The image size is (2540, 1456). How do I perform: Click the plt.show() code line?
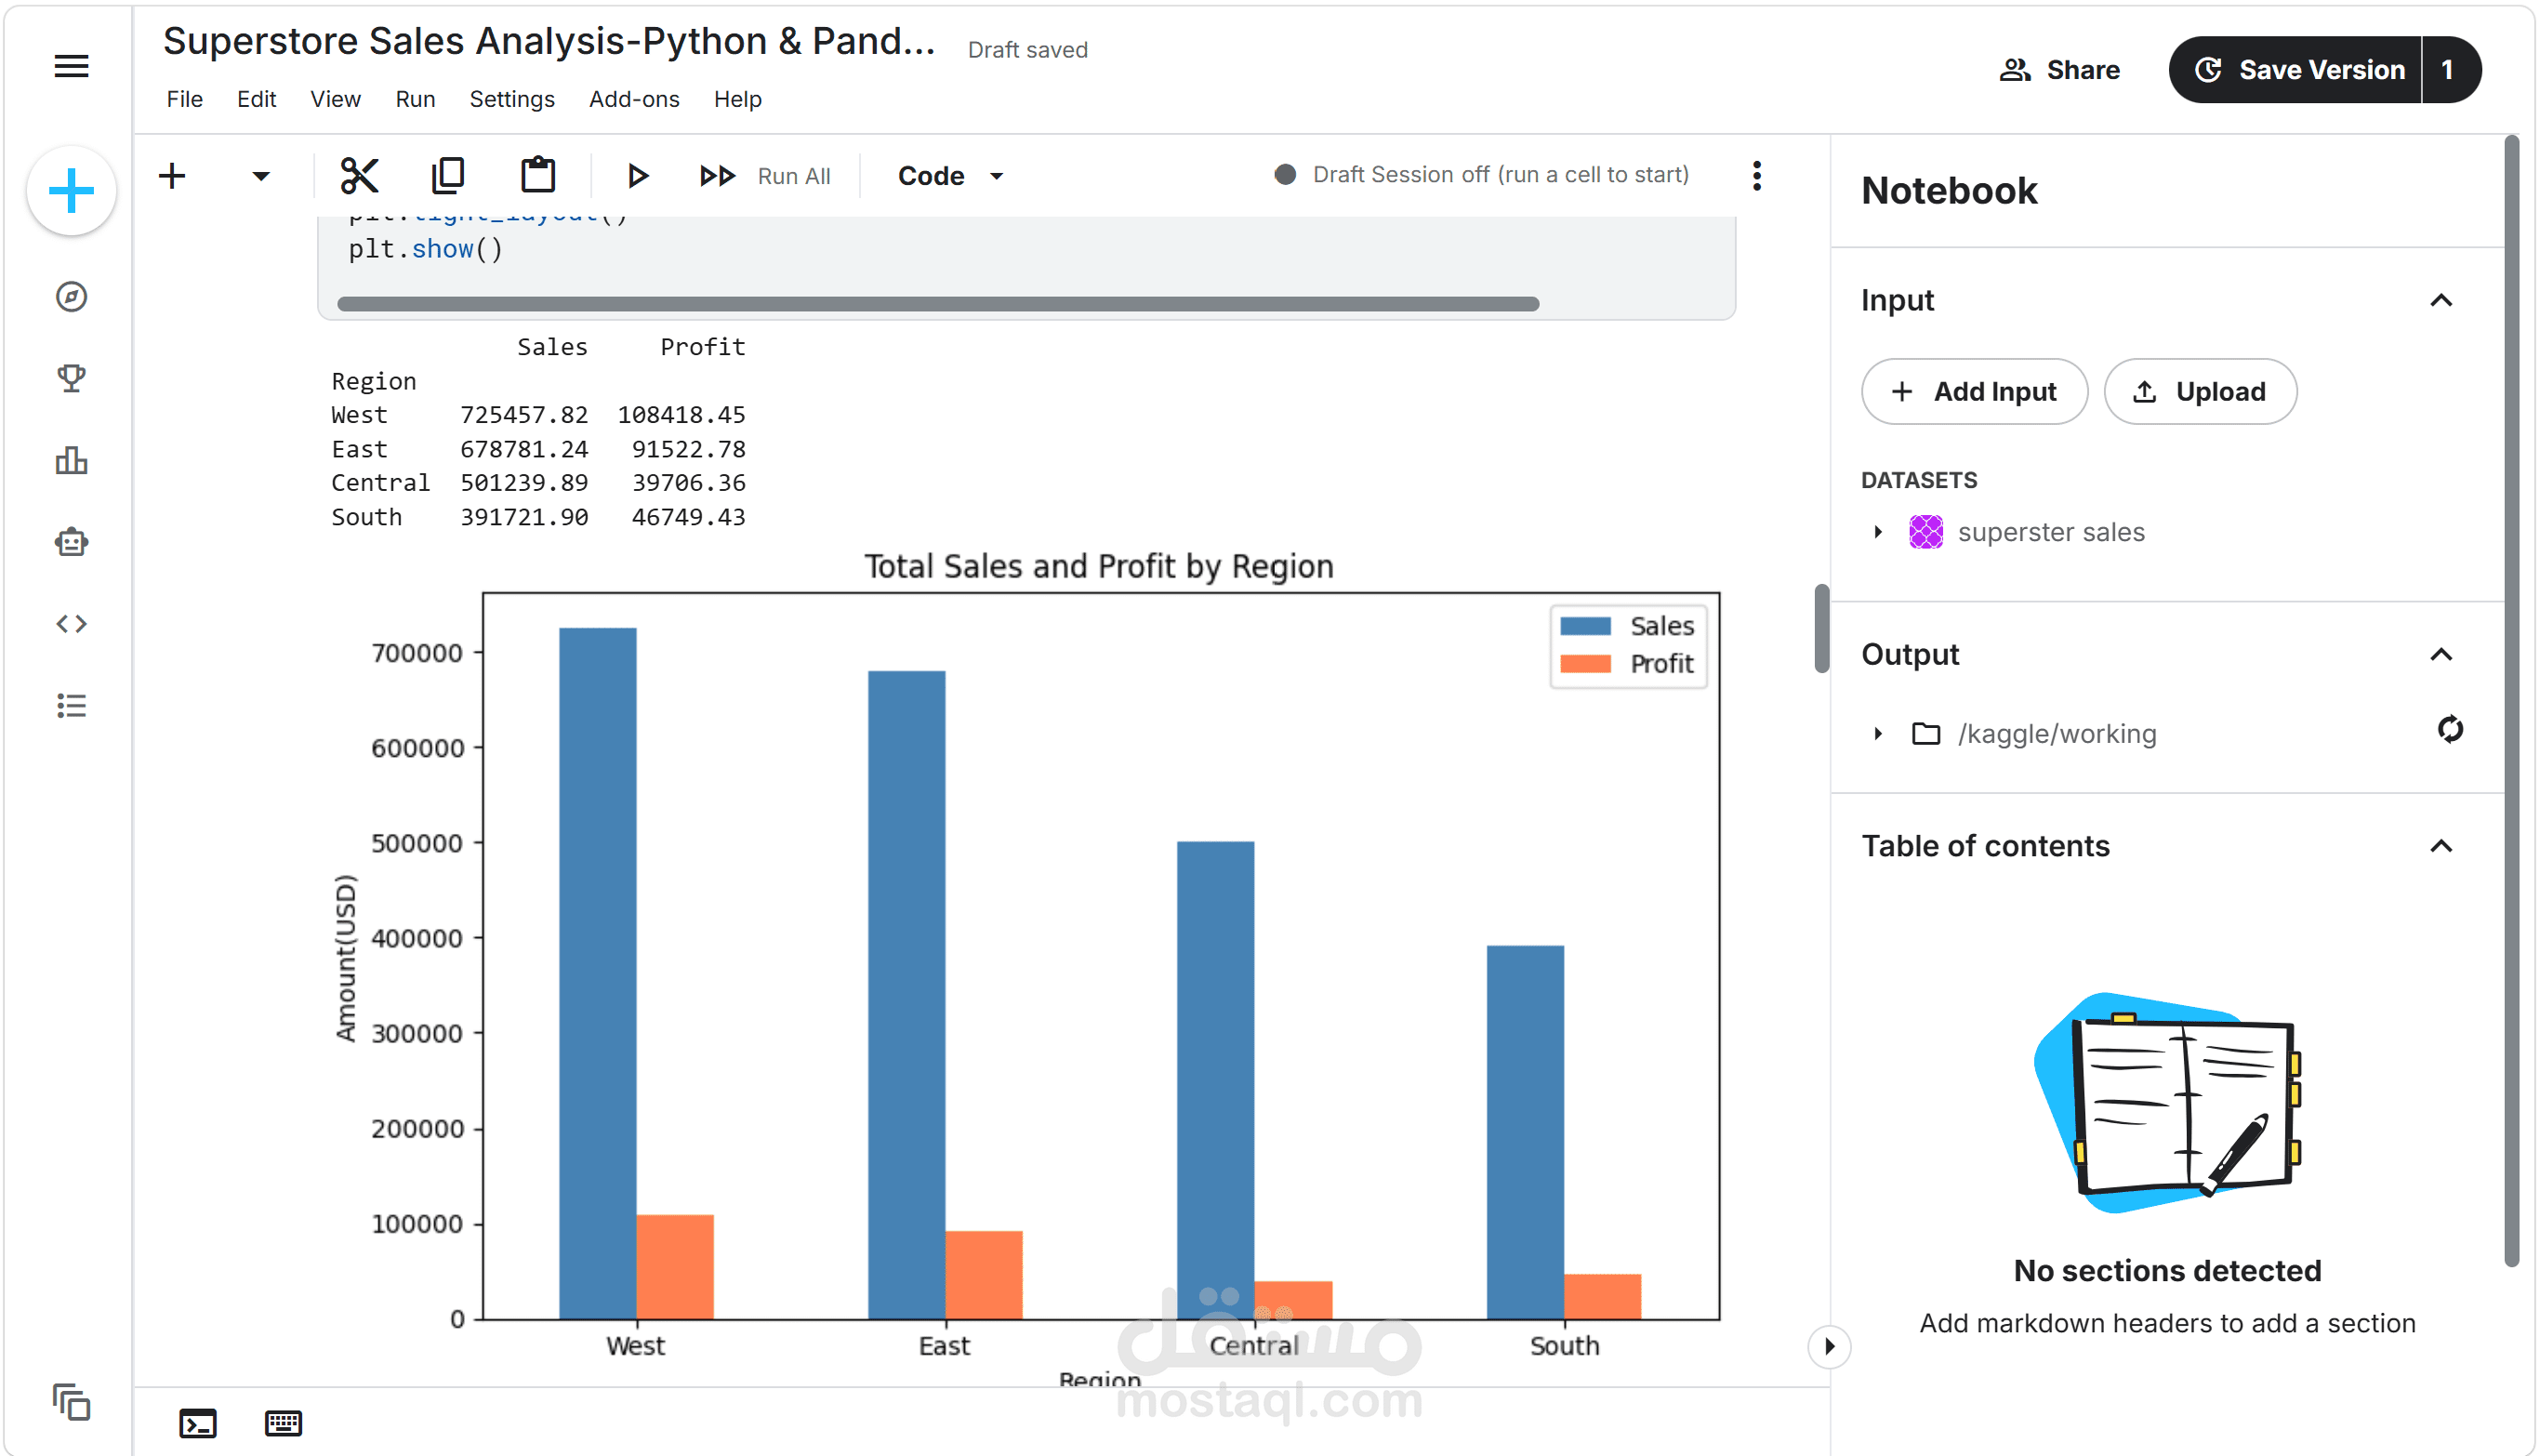pos(426,249)
